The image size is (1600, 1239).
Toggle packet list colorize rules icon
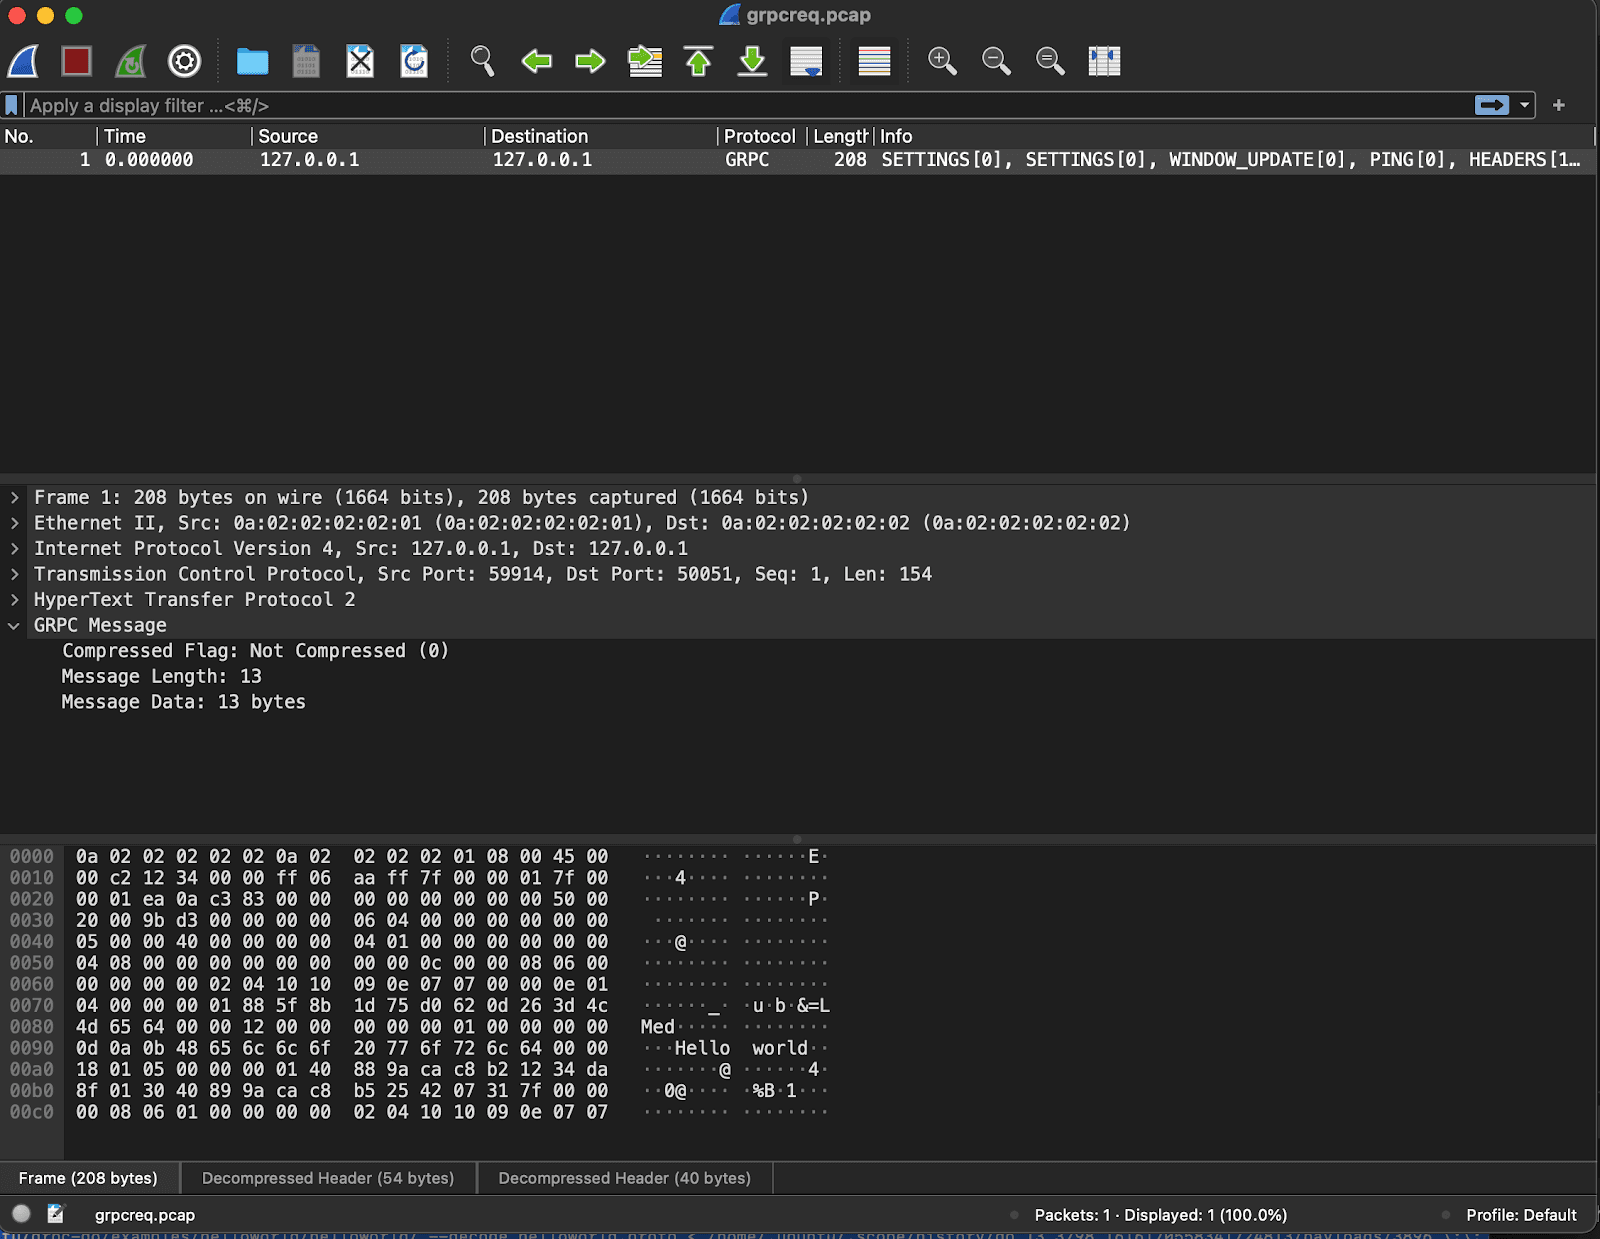pos(874,61)
